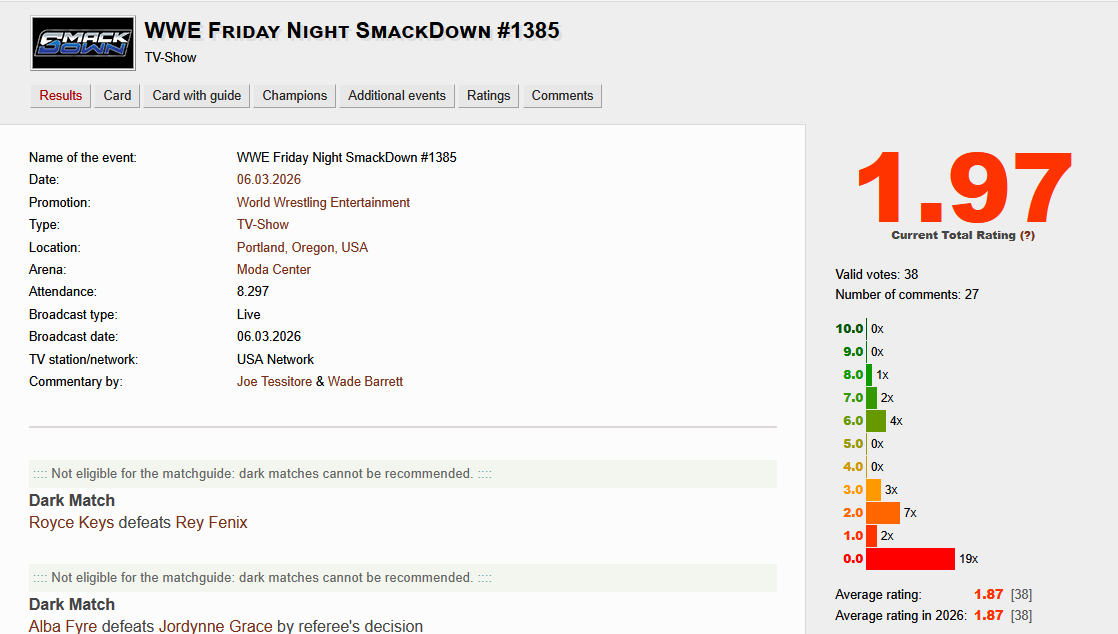
Task: Open the Additional events tab
Action: [396, 96]
